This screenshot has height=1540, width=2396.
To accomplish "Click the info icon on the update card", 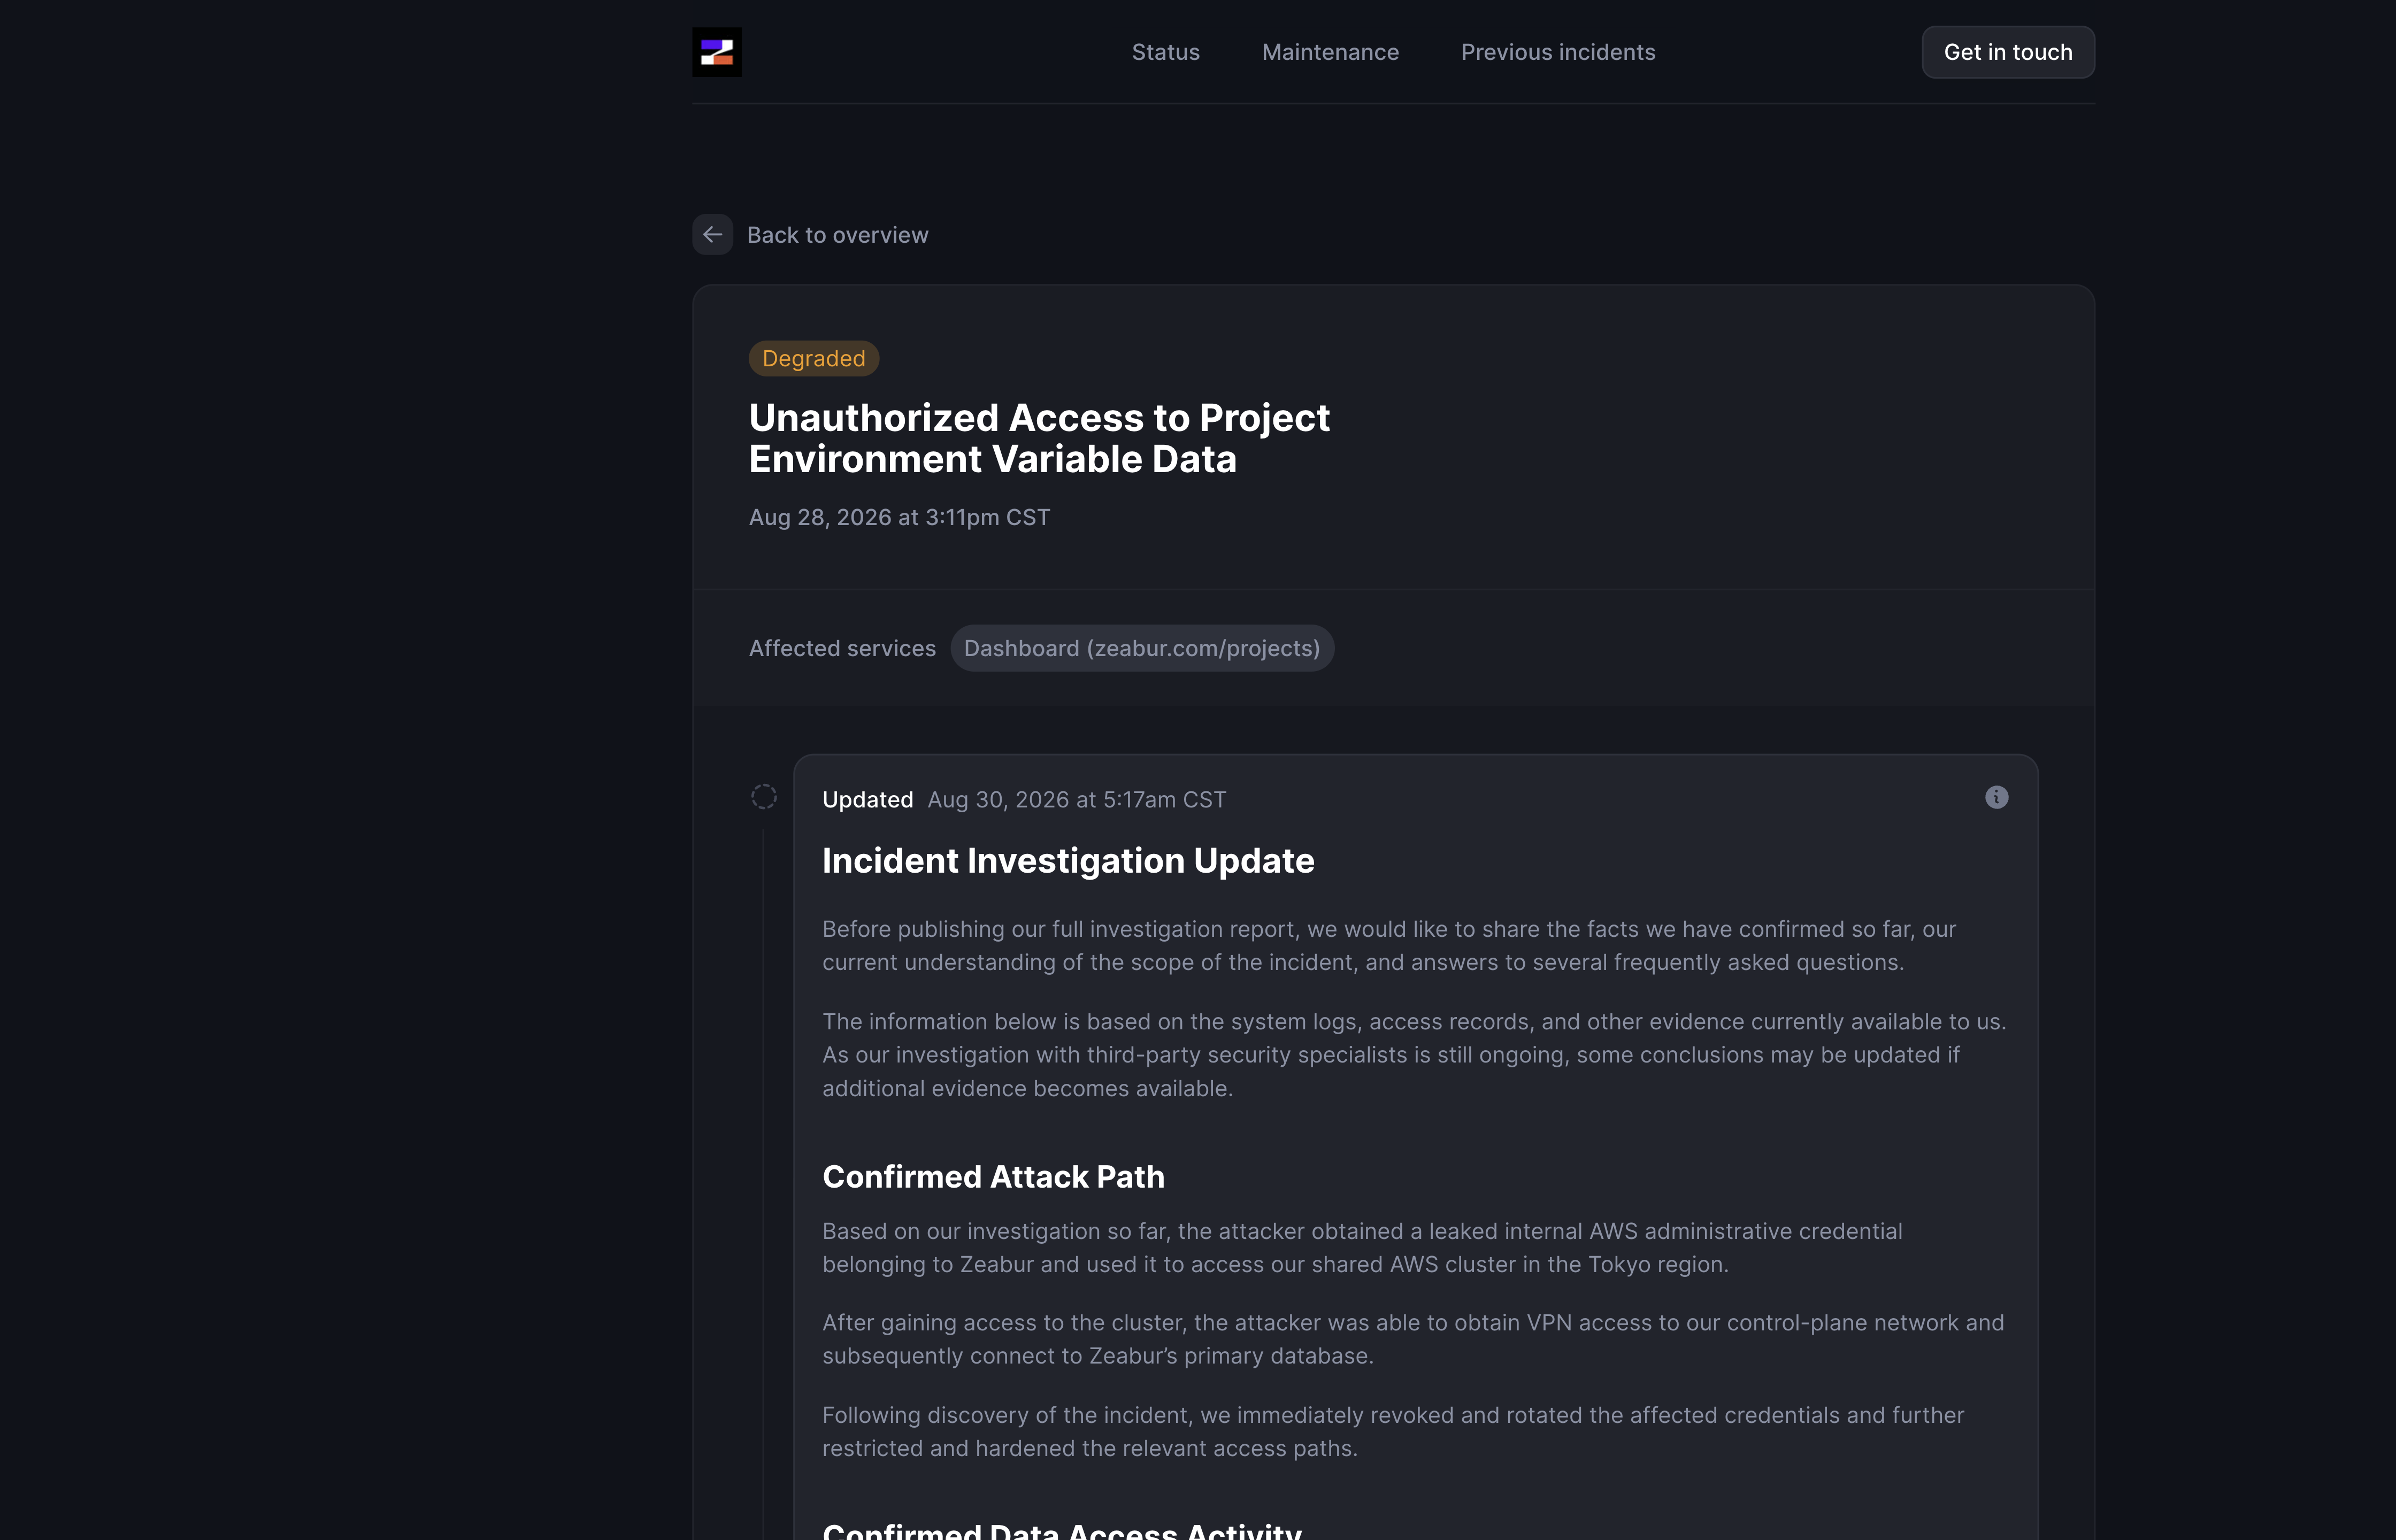I will [1996, 797].
